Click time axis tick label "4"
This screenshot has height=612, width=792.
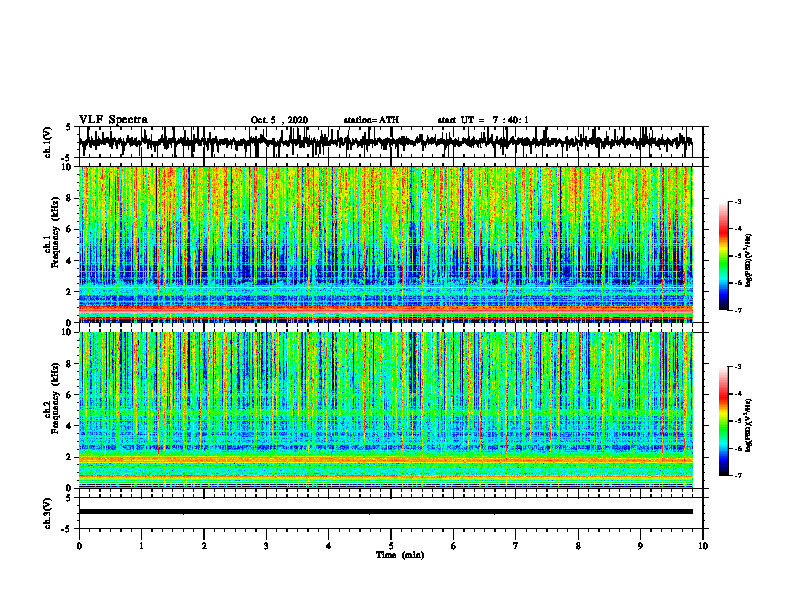329,546
